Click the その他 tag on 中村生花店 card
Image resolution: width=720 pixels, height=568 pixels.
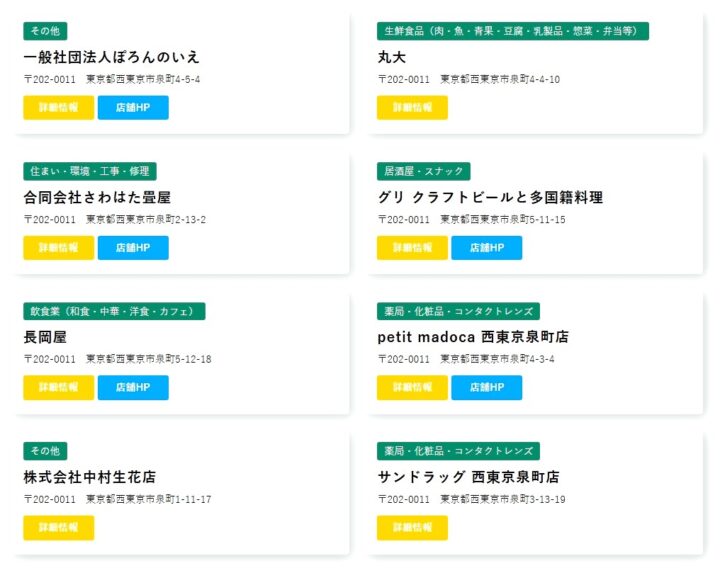(x=45, y=451)
